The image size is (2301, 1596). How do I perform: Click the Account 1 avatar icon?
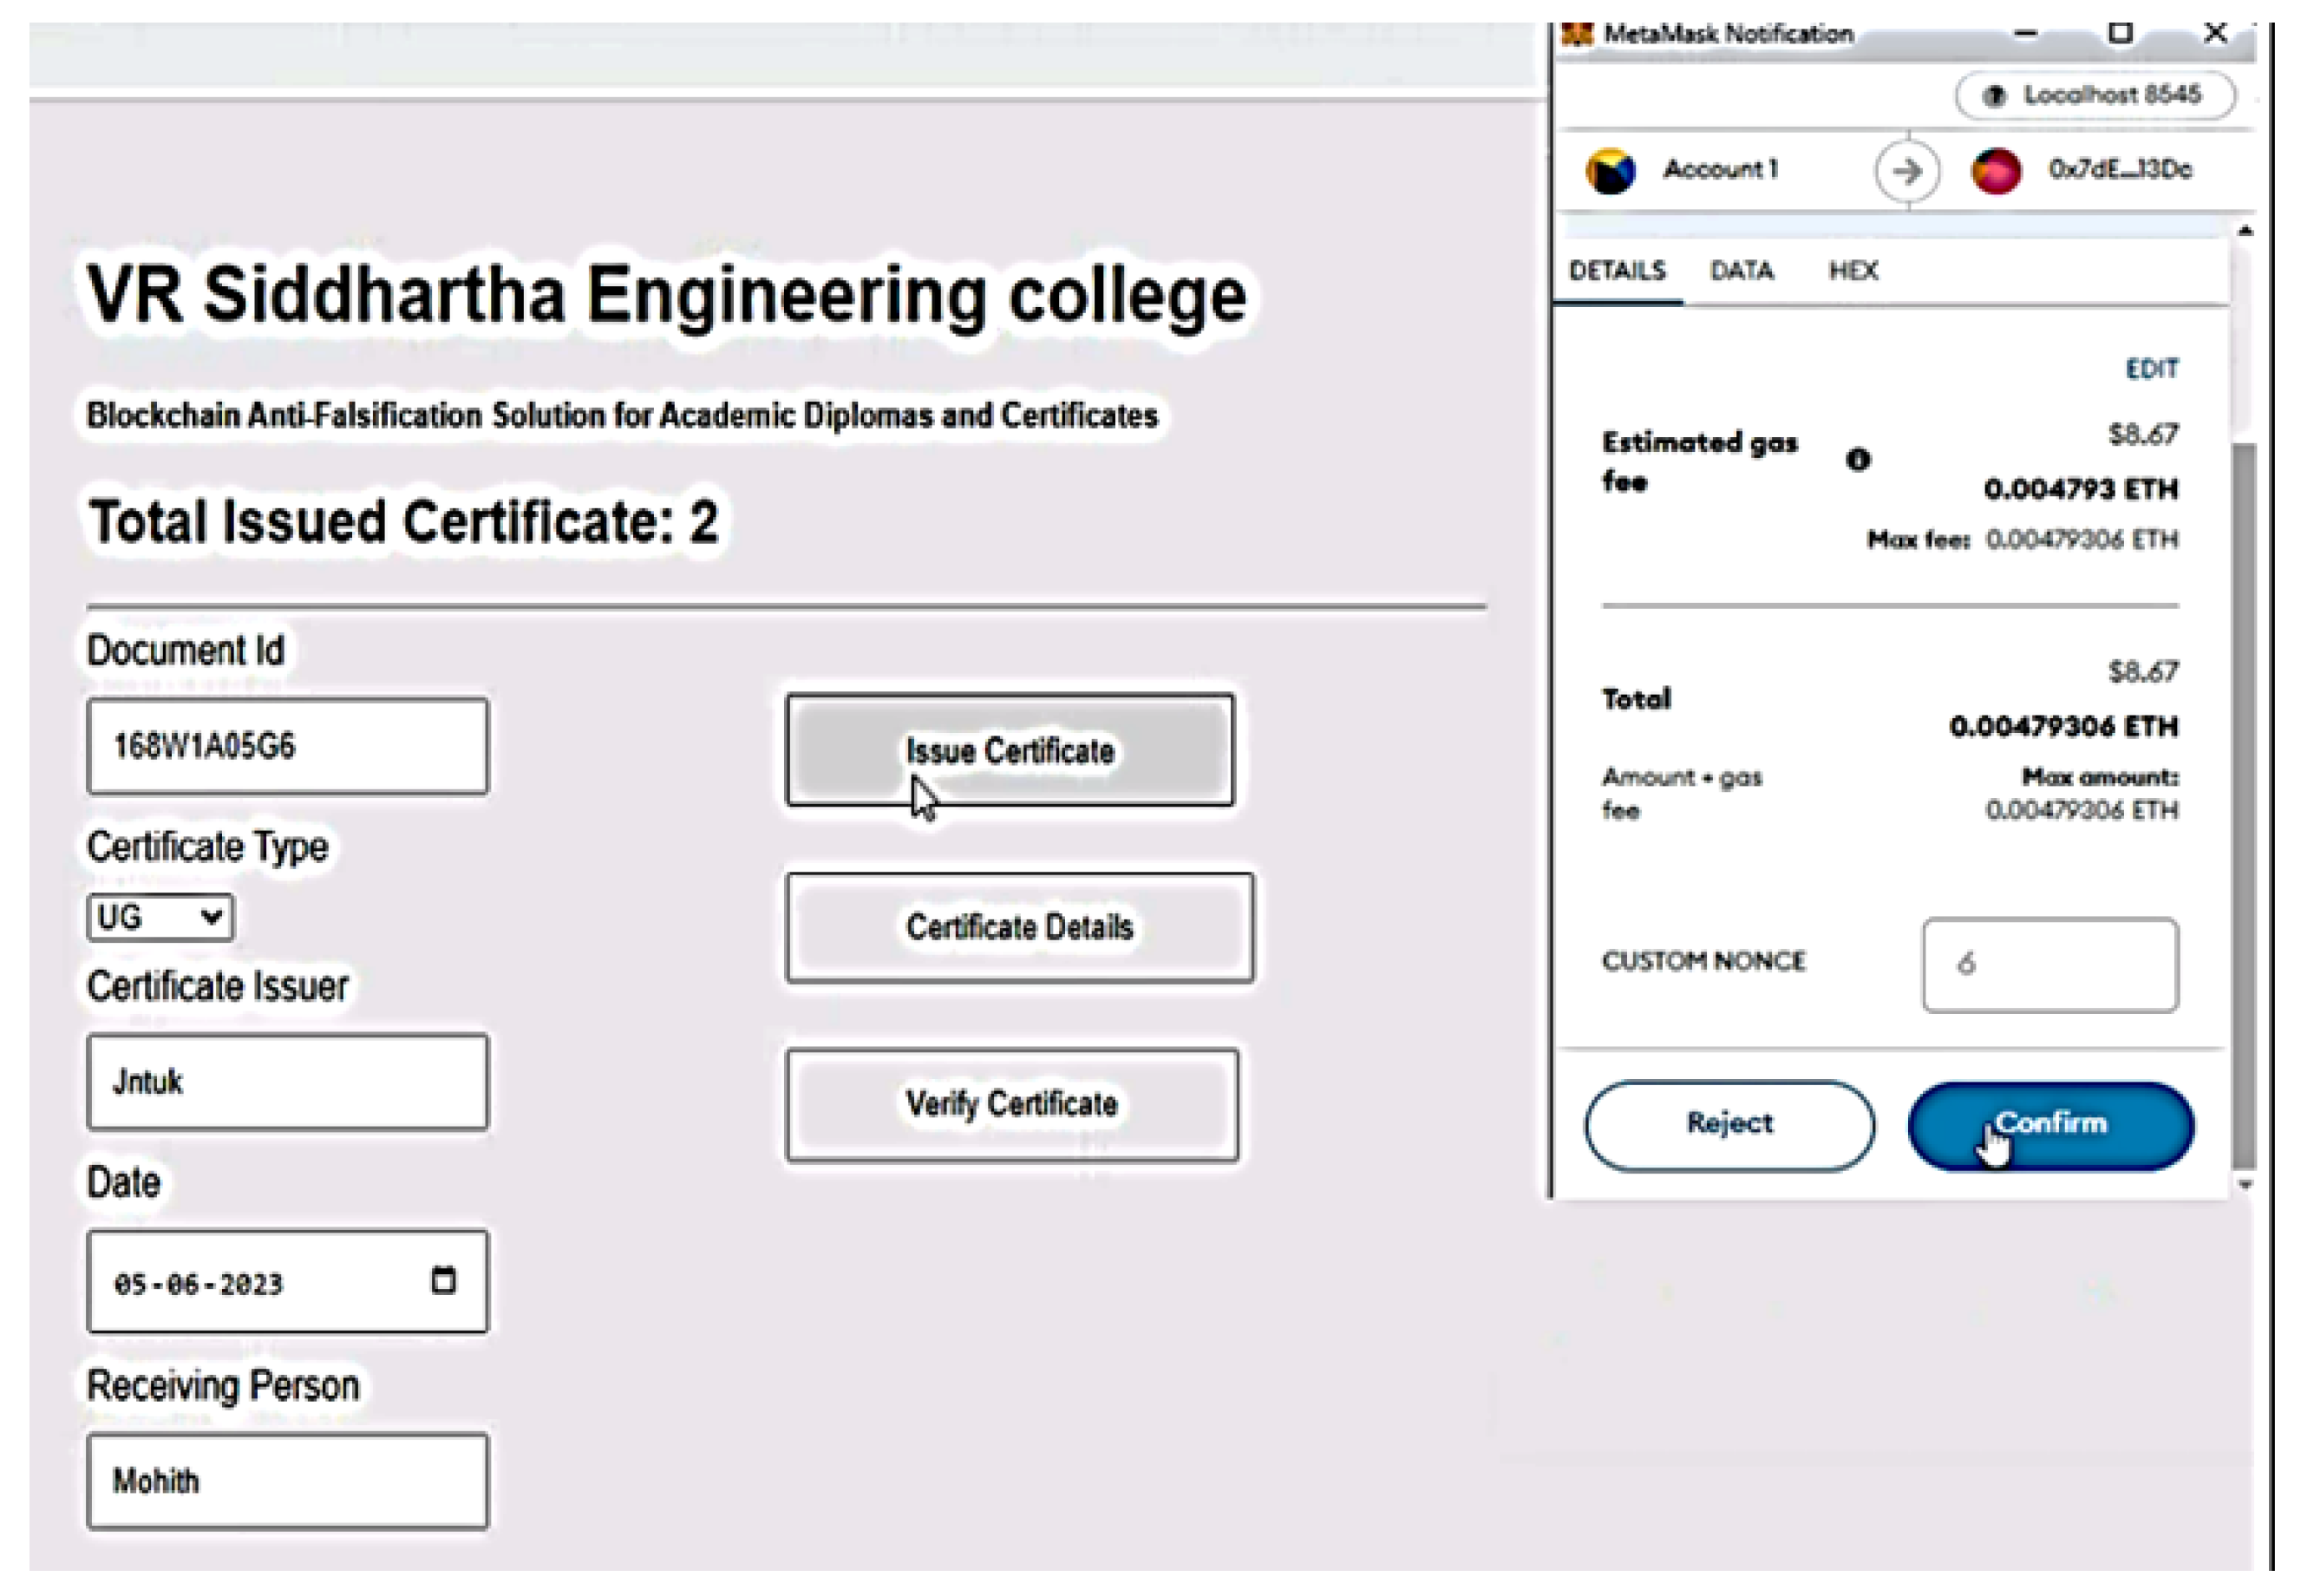point(1609,170)
